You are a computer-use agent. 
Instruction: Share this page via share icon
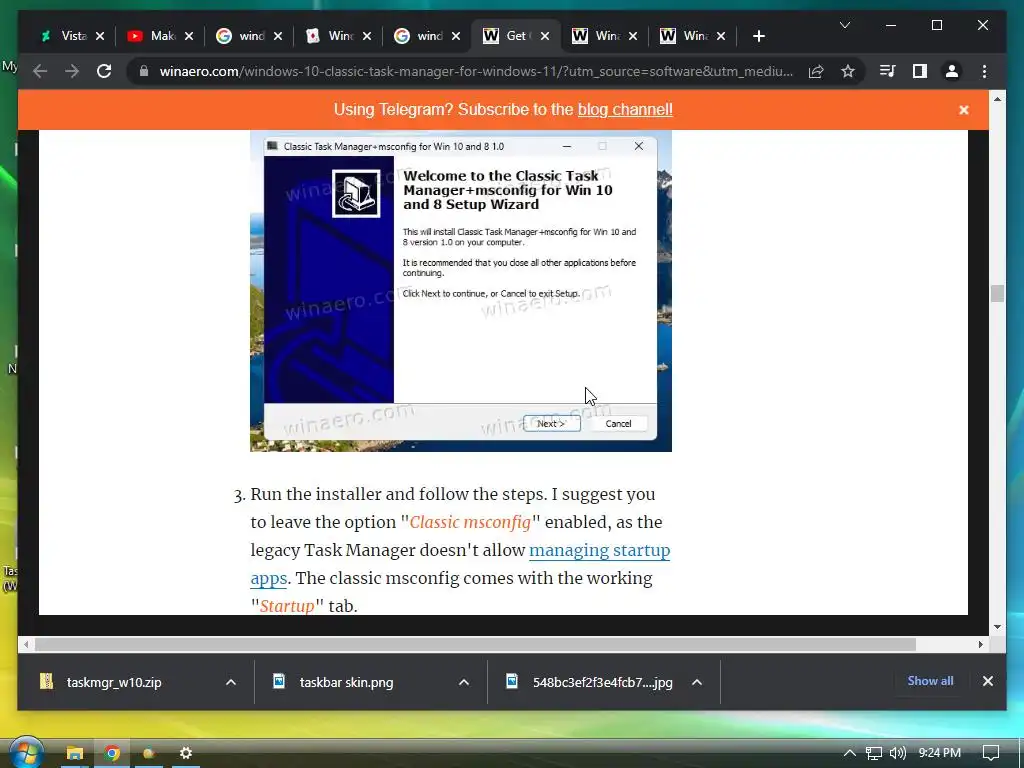click(x=816, y=71)
